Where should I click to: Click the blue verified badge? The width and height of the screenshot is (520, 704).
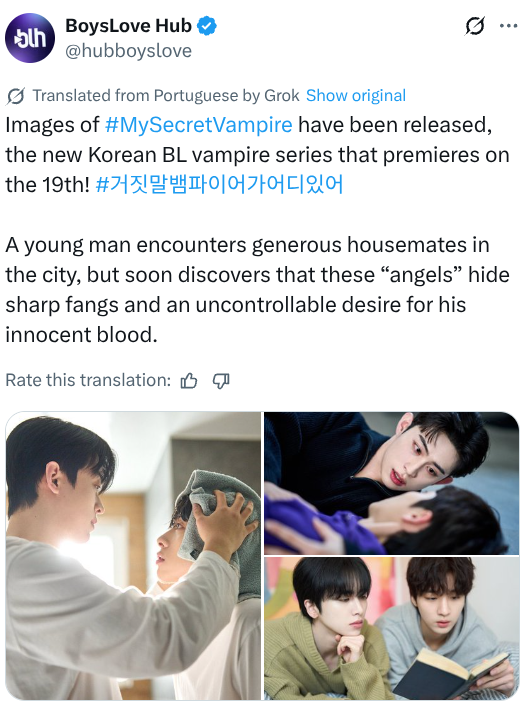pos(207,26)
